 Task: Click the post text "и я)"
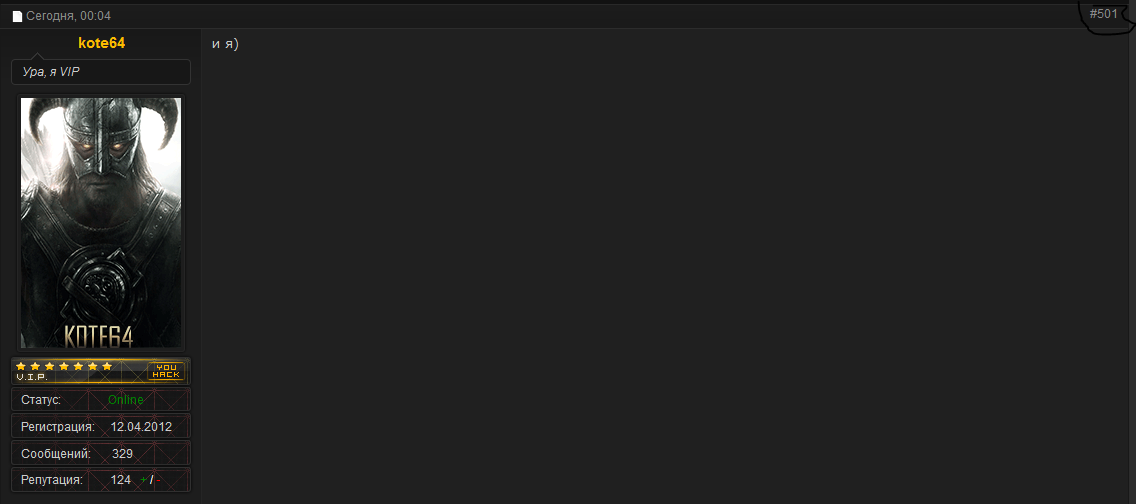click(225, 44)
